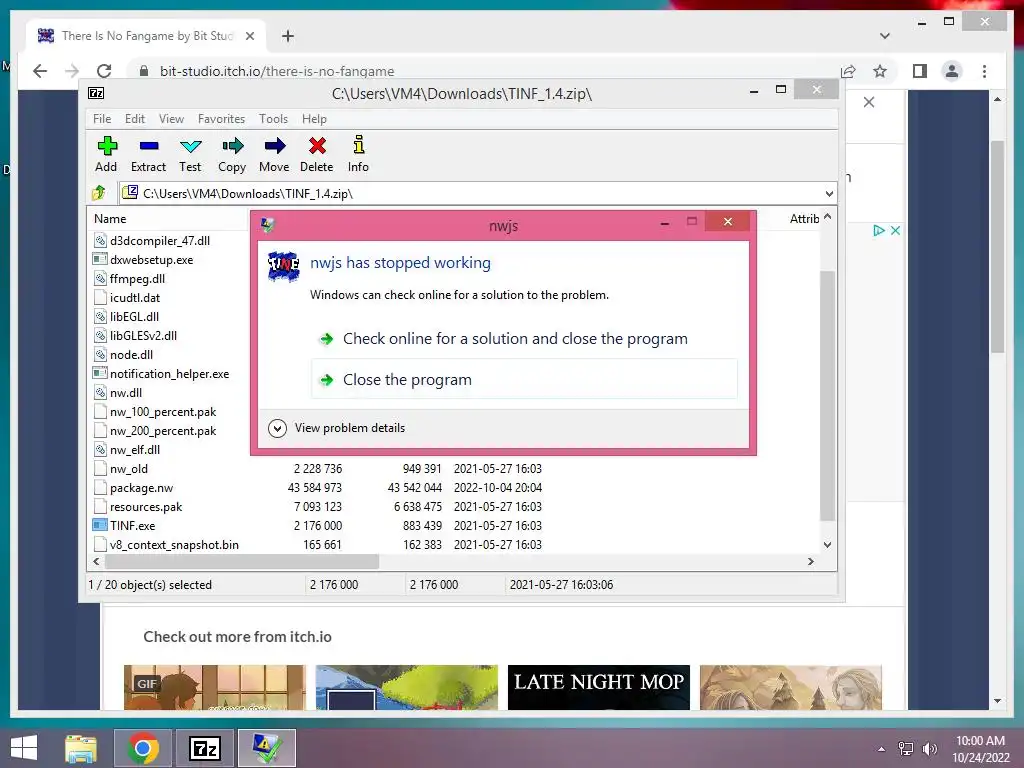Open Chrome profile avatar icon
The image size is (1024, 768).
pos(952,71)
